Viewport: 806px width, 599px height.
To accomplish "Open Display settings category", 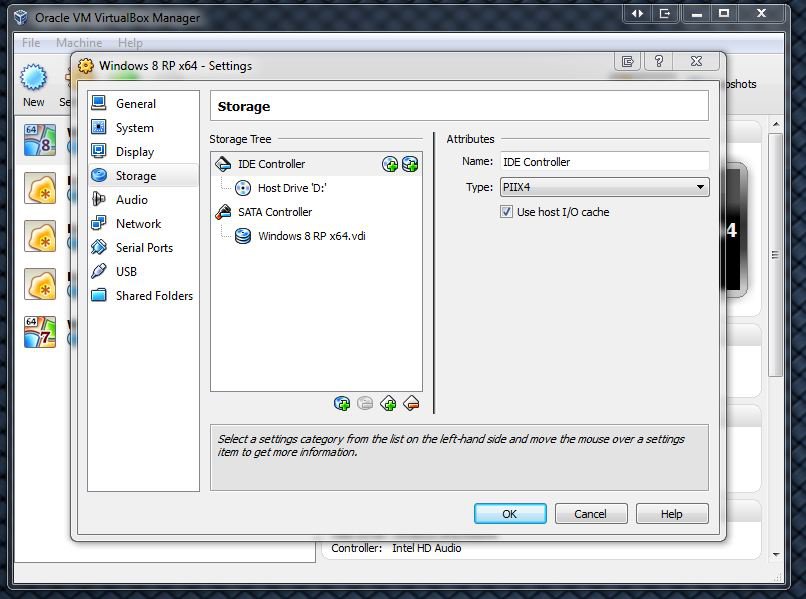I will click(143, 152).
